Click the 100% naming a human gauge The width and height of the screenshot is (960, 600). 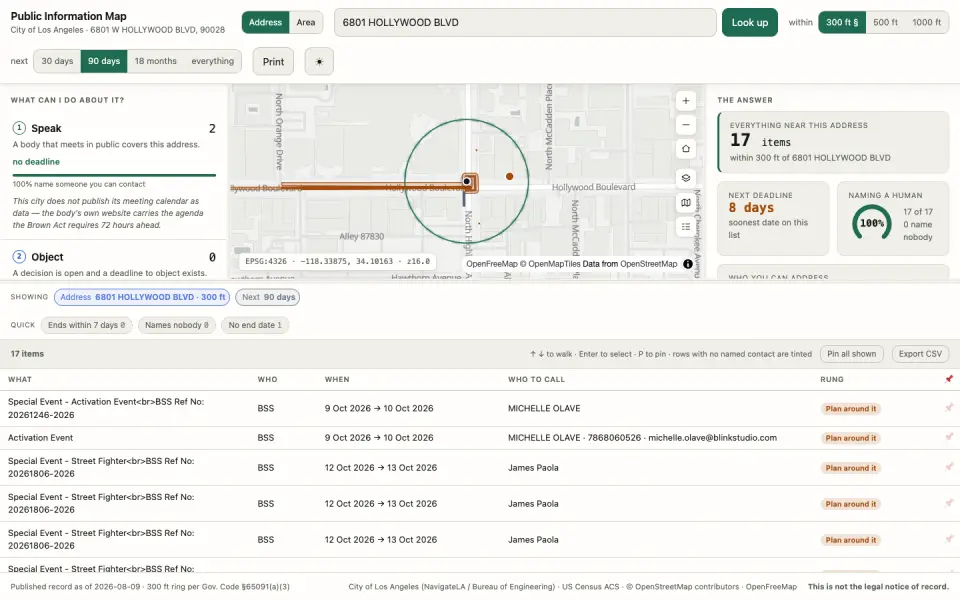pos(871,223)
